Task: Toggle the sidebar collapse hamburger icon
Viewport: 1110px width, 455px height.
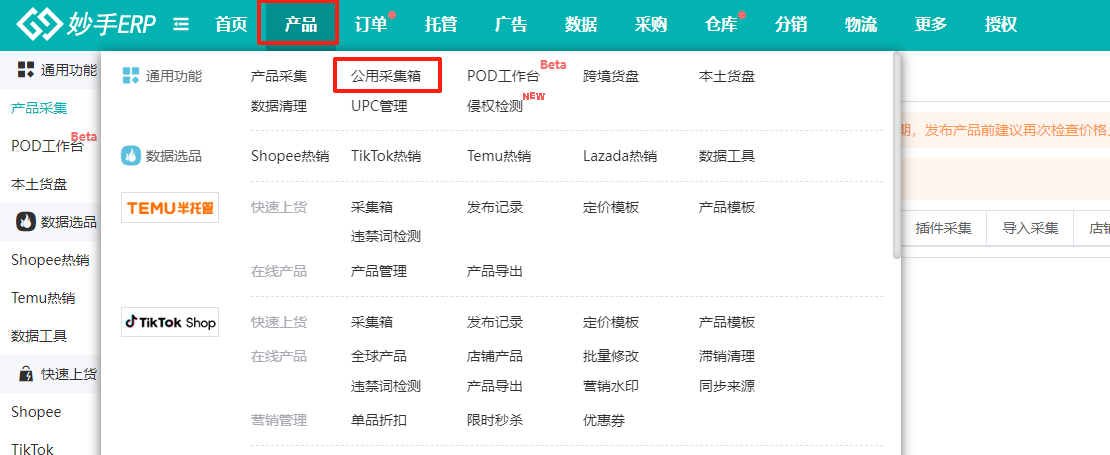Action: [x=181, y=24]
